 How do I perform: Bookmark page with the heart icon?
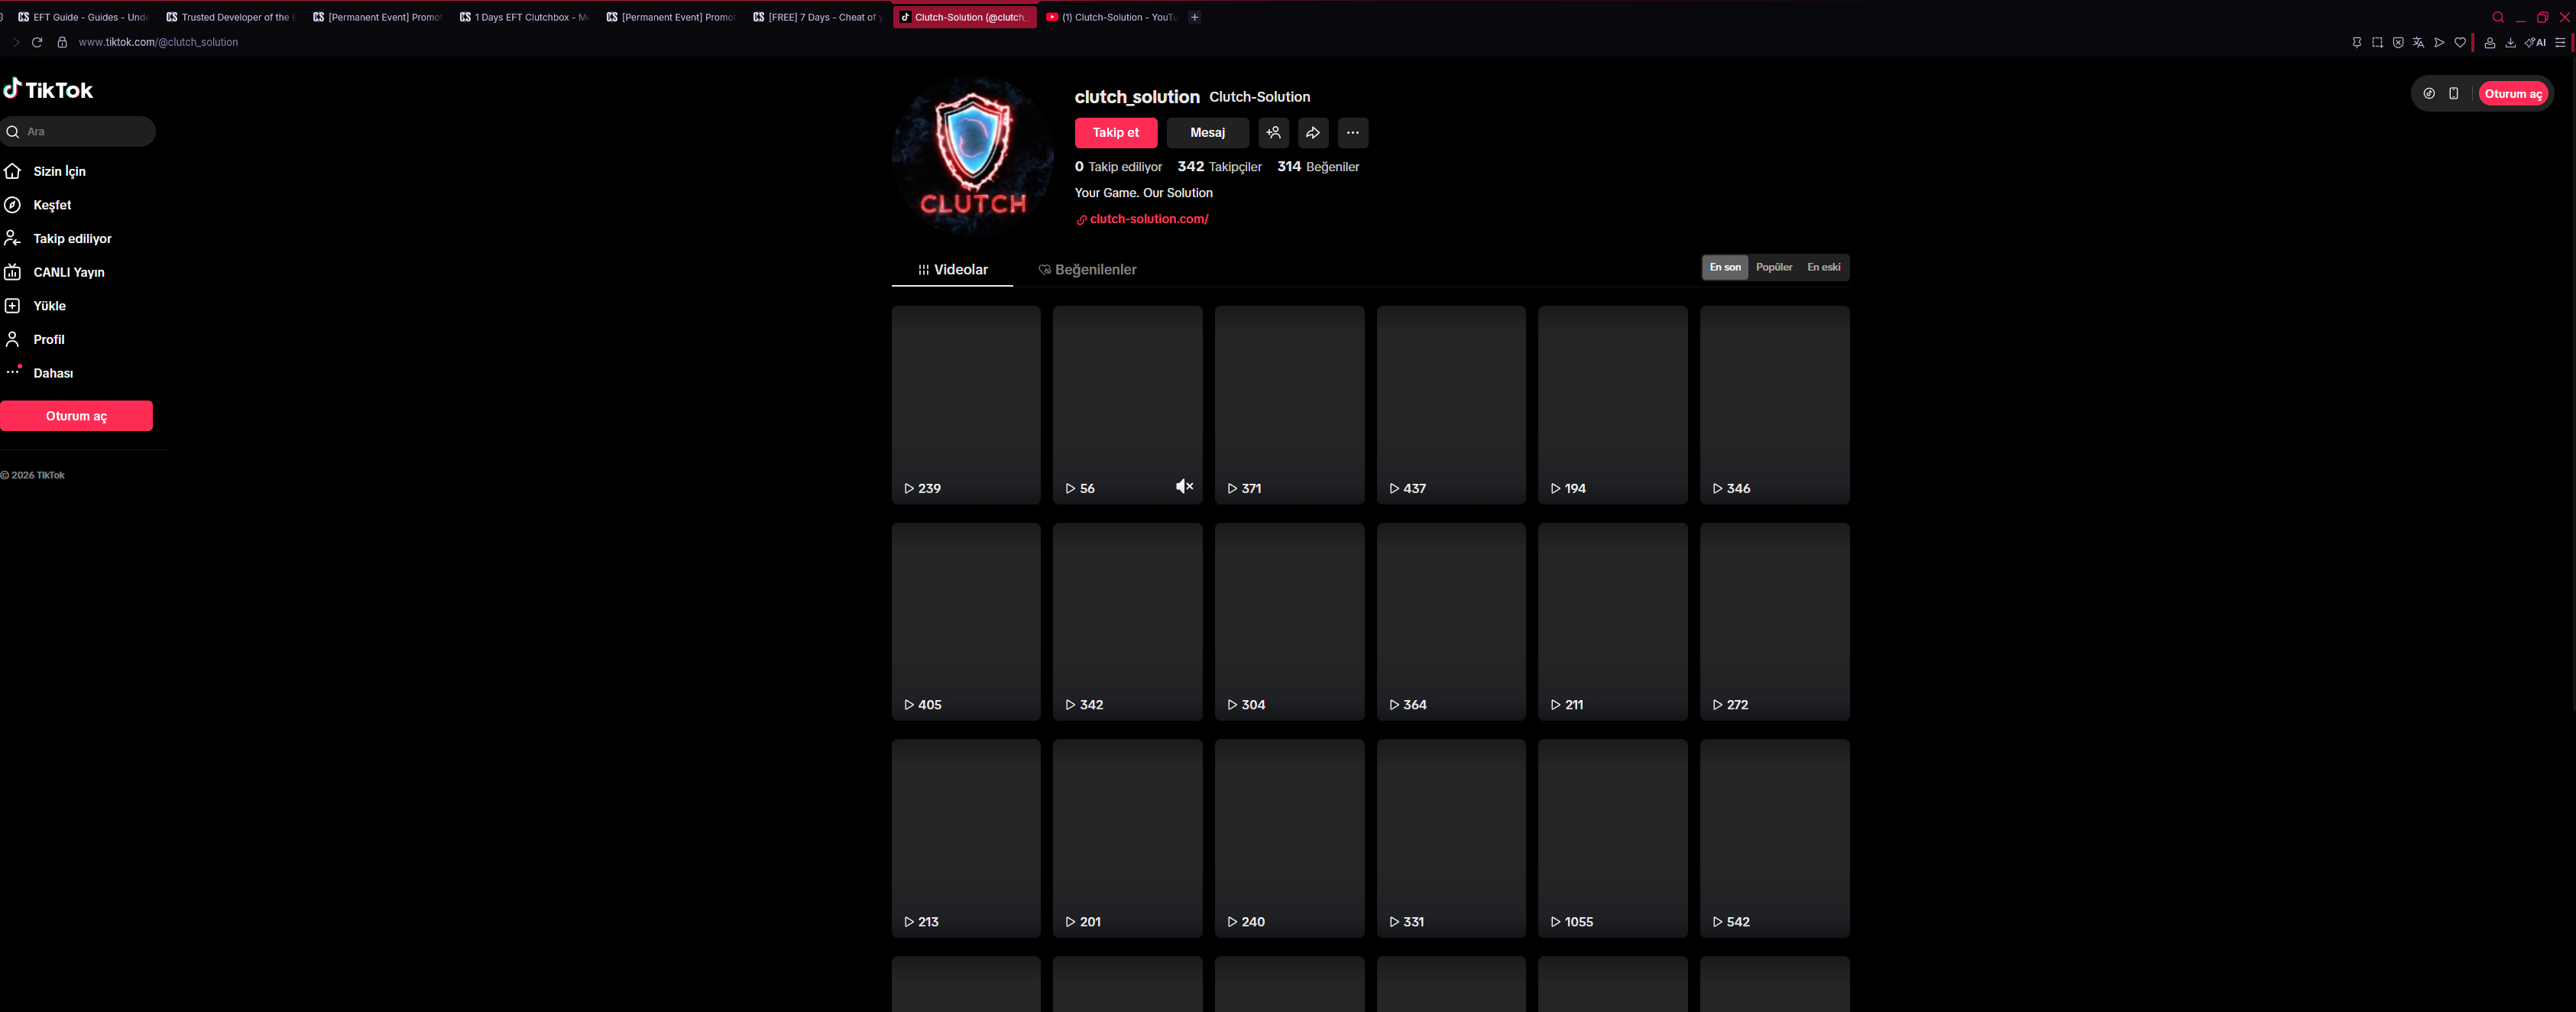tap(2460, 42)
